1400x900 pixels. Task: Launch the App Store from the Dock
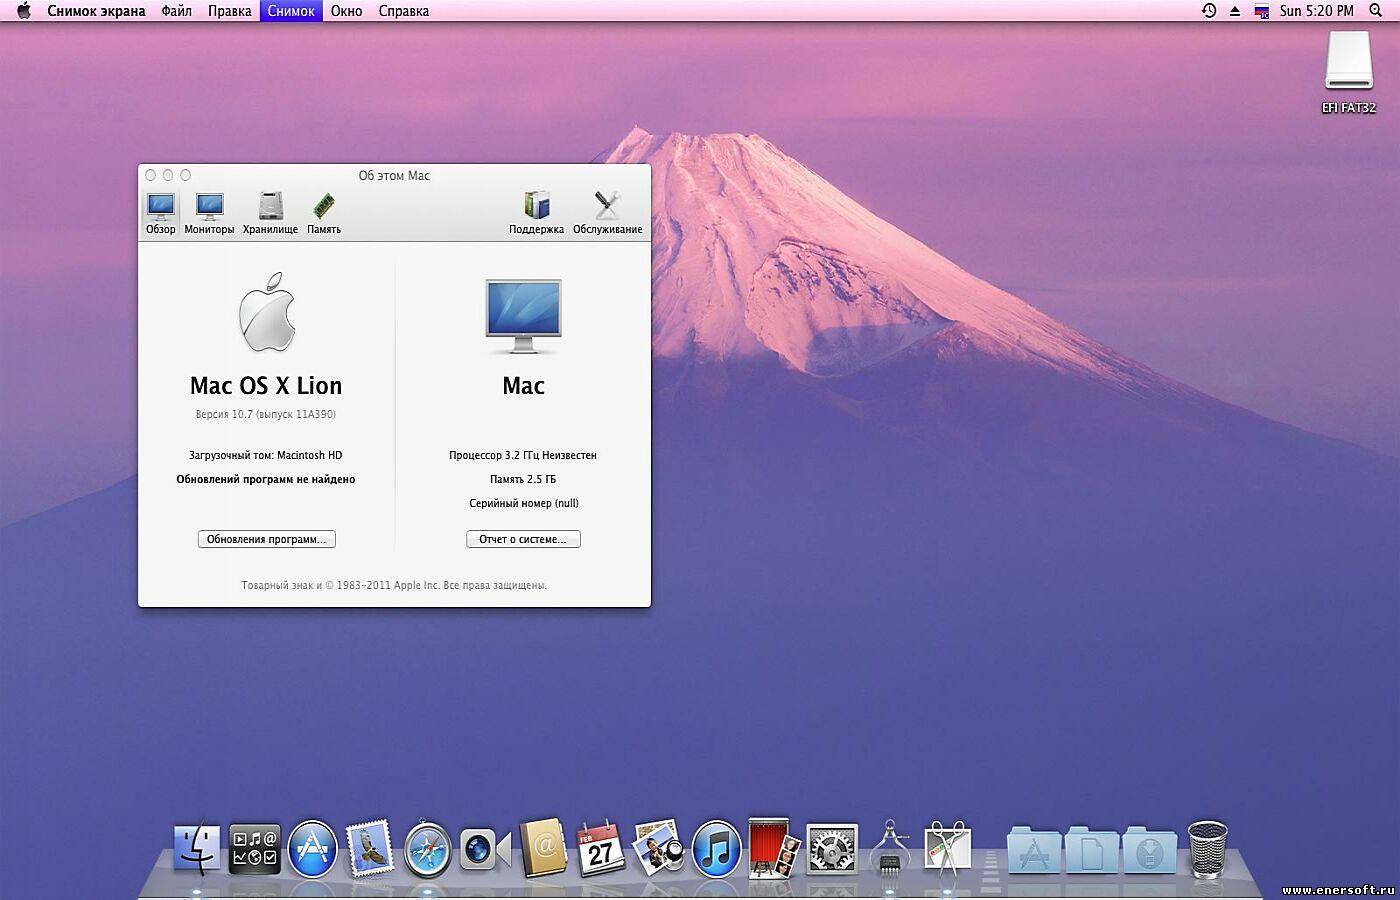[x=312, y=850]
